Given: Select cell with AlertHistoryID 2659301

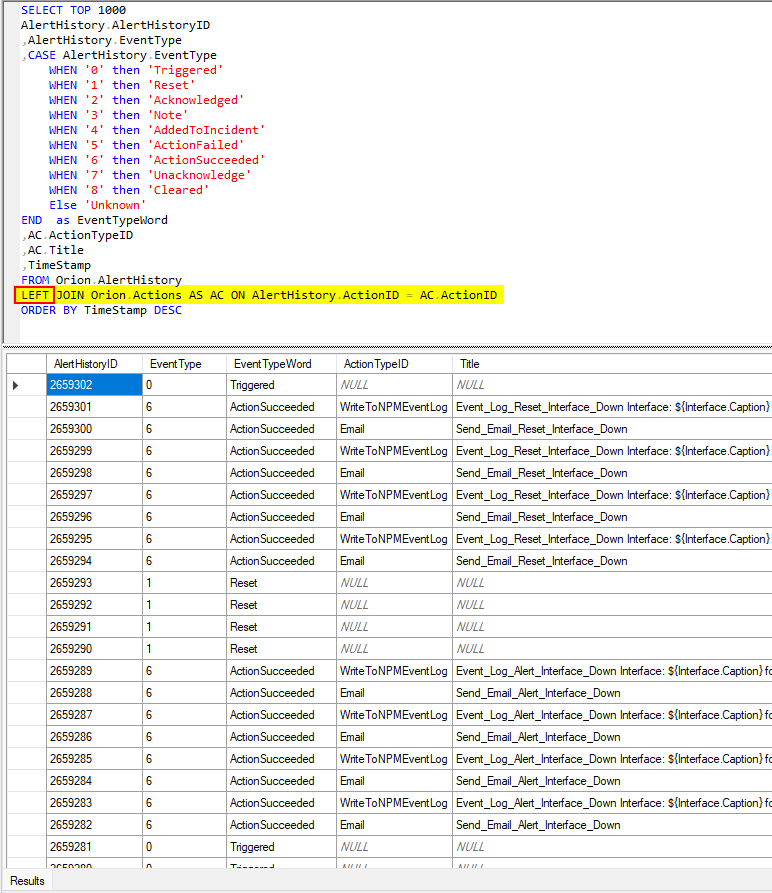Looking at the screenshot, I should [94, 407].
